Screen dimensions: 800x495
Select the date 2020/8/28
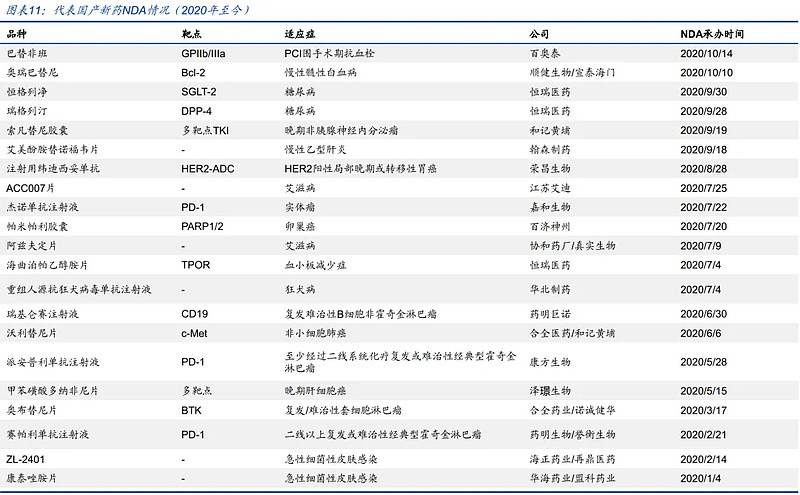(x=704, y=169)
